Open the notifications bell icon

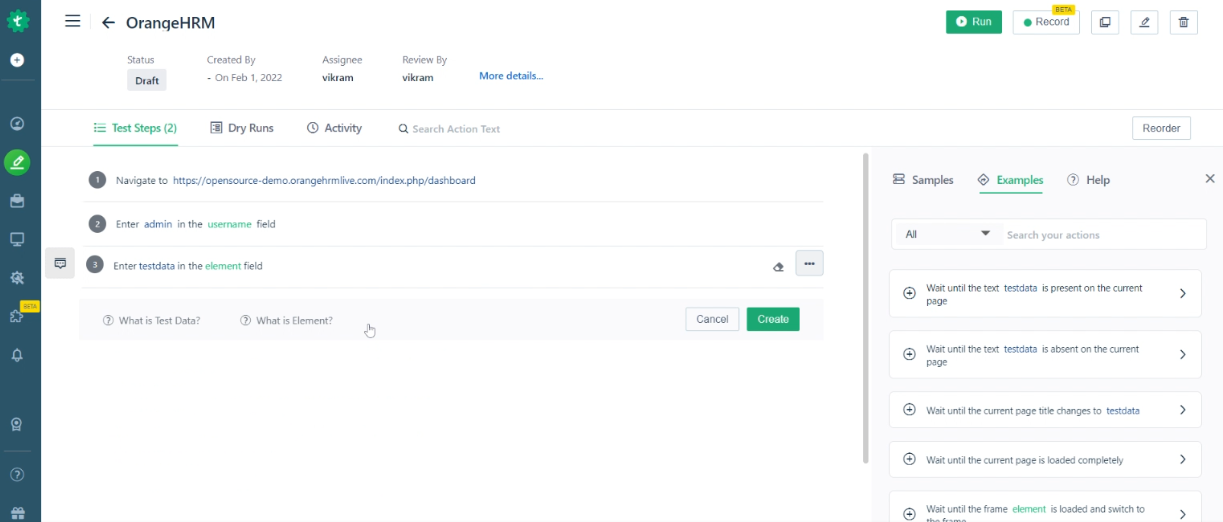coord(17,355)
